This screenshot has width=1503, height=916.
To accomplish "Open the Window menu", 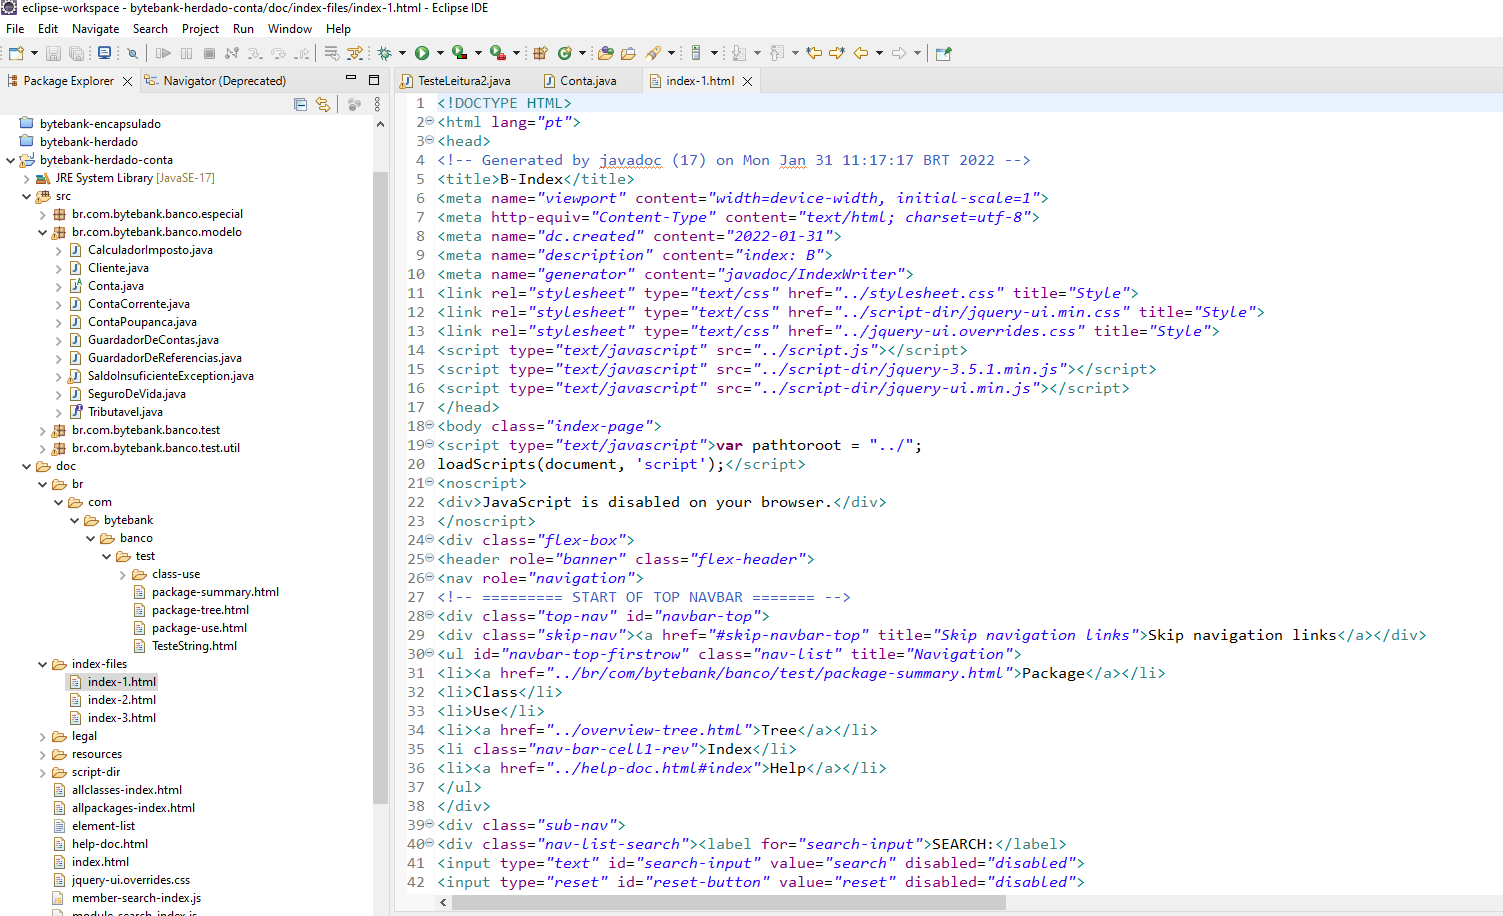I will pyautogui.click(x=290, y=29).
